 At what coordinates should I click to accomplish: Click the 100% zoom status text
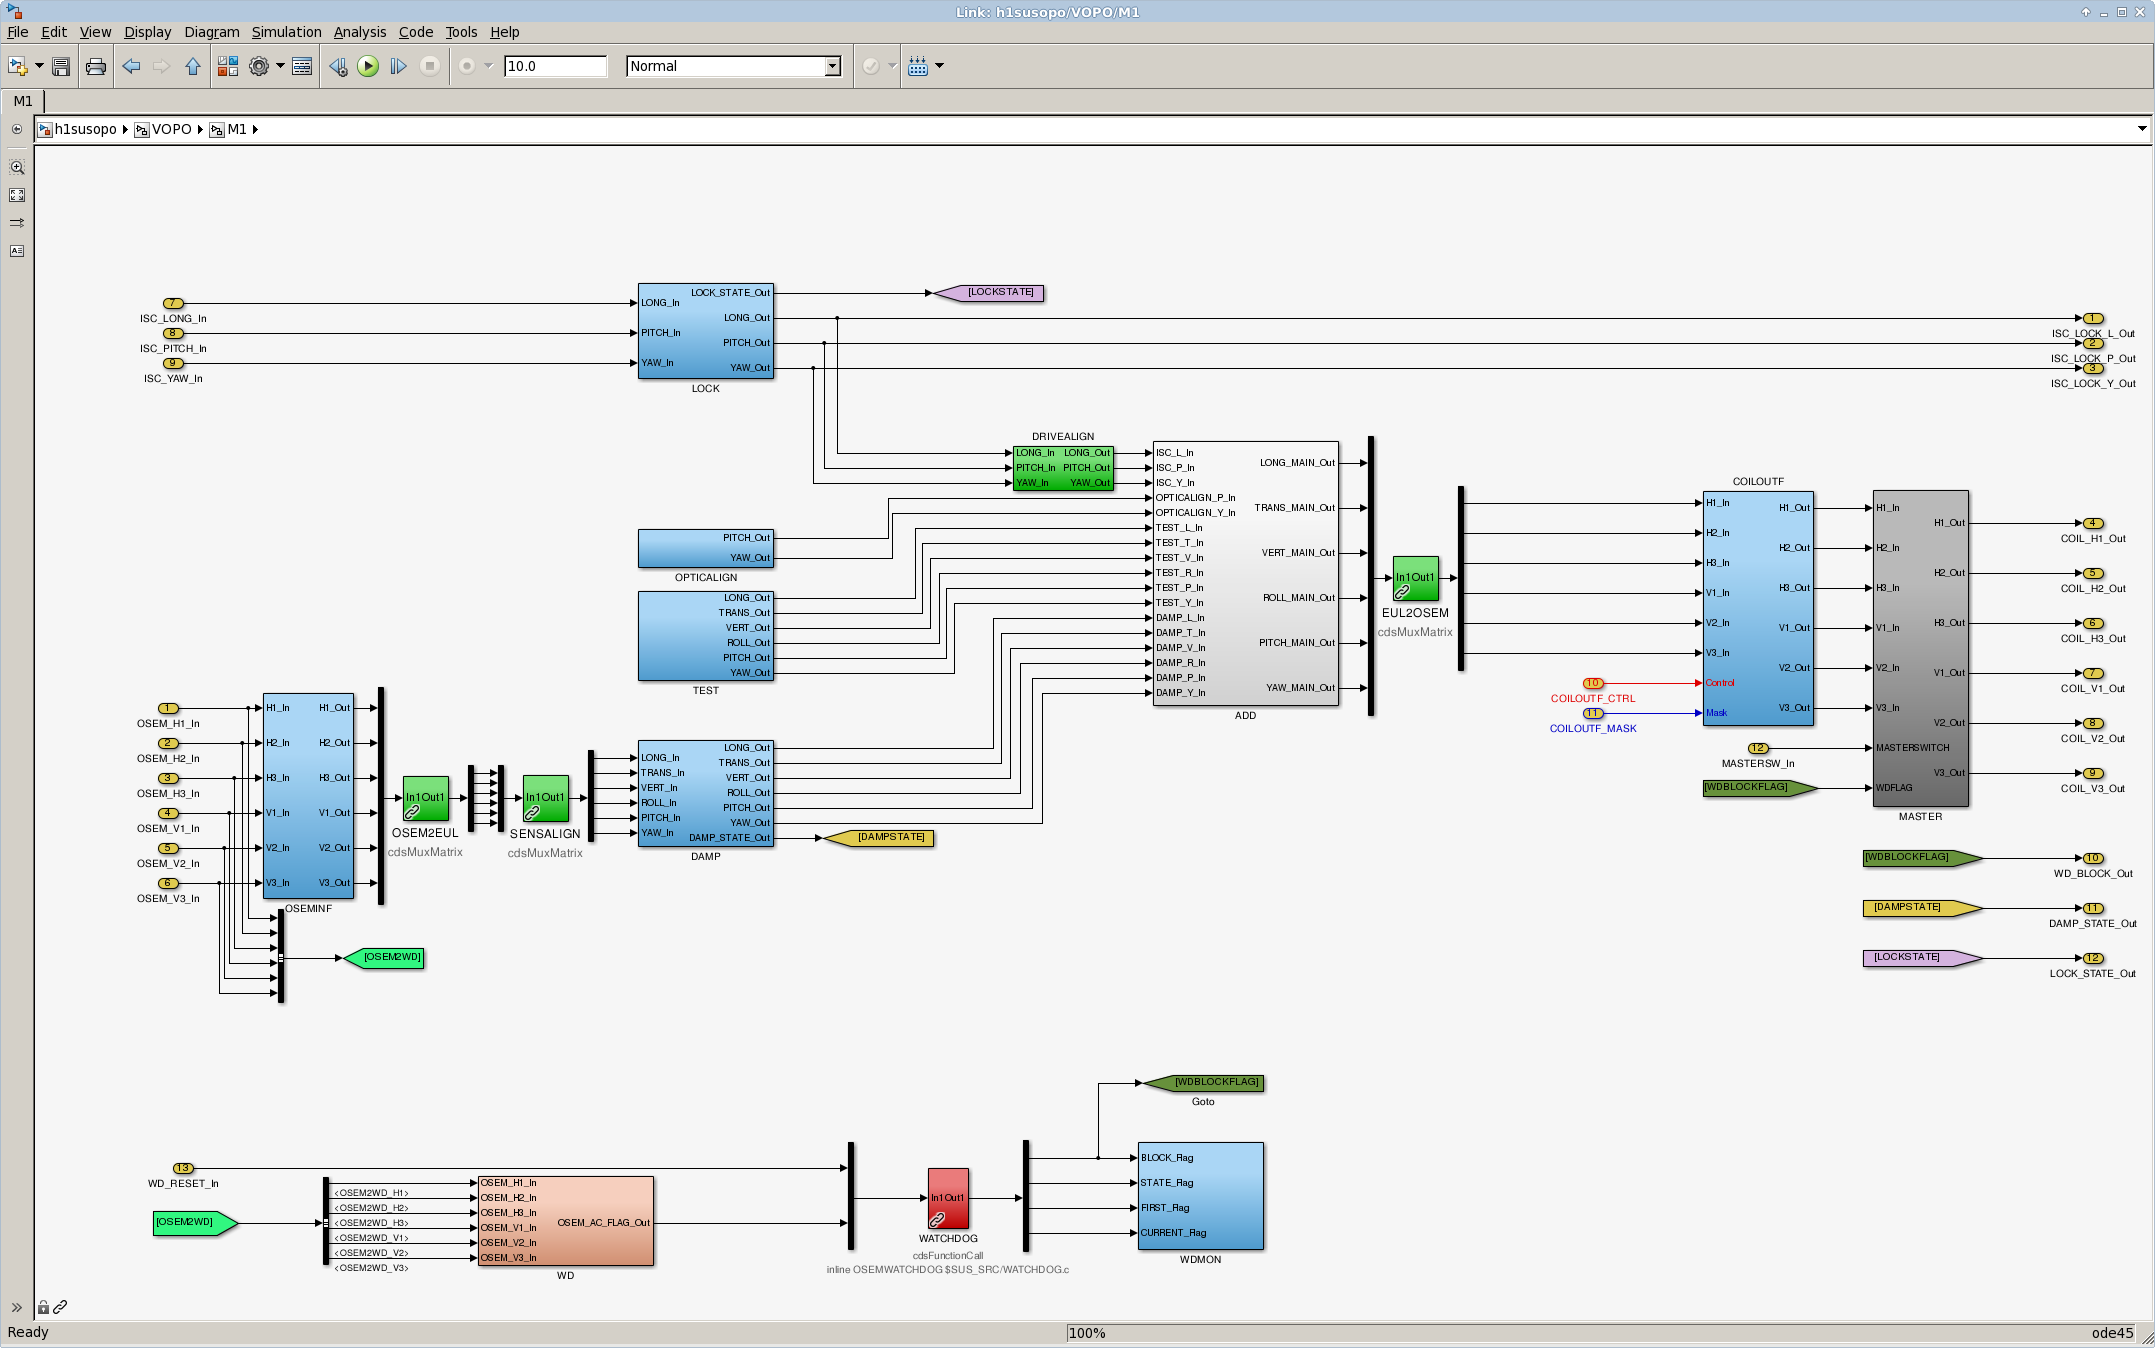click(x=1087, y=1333)
